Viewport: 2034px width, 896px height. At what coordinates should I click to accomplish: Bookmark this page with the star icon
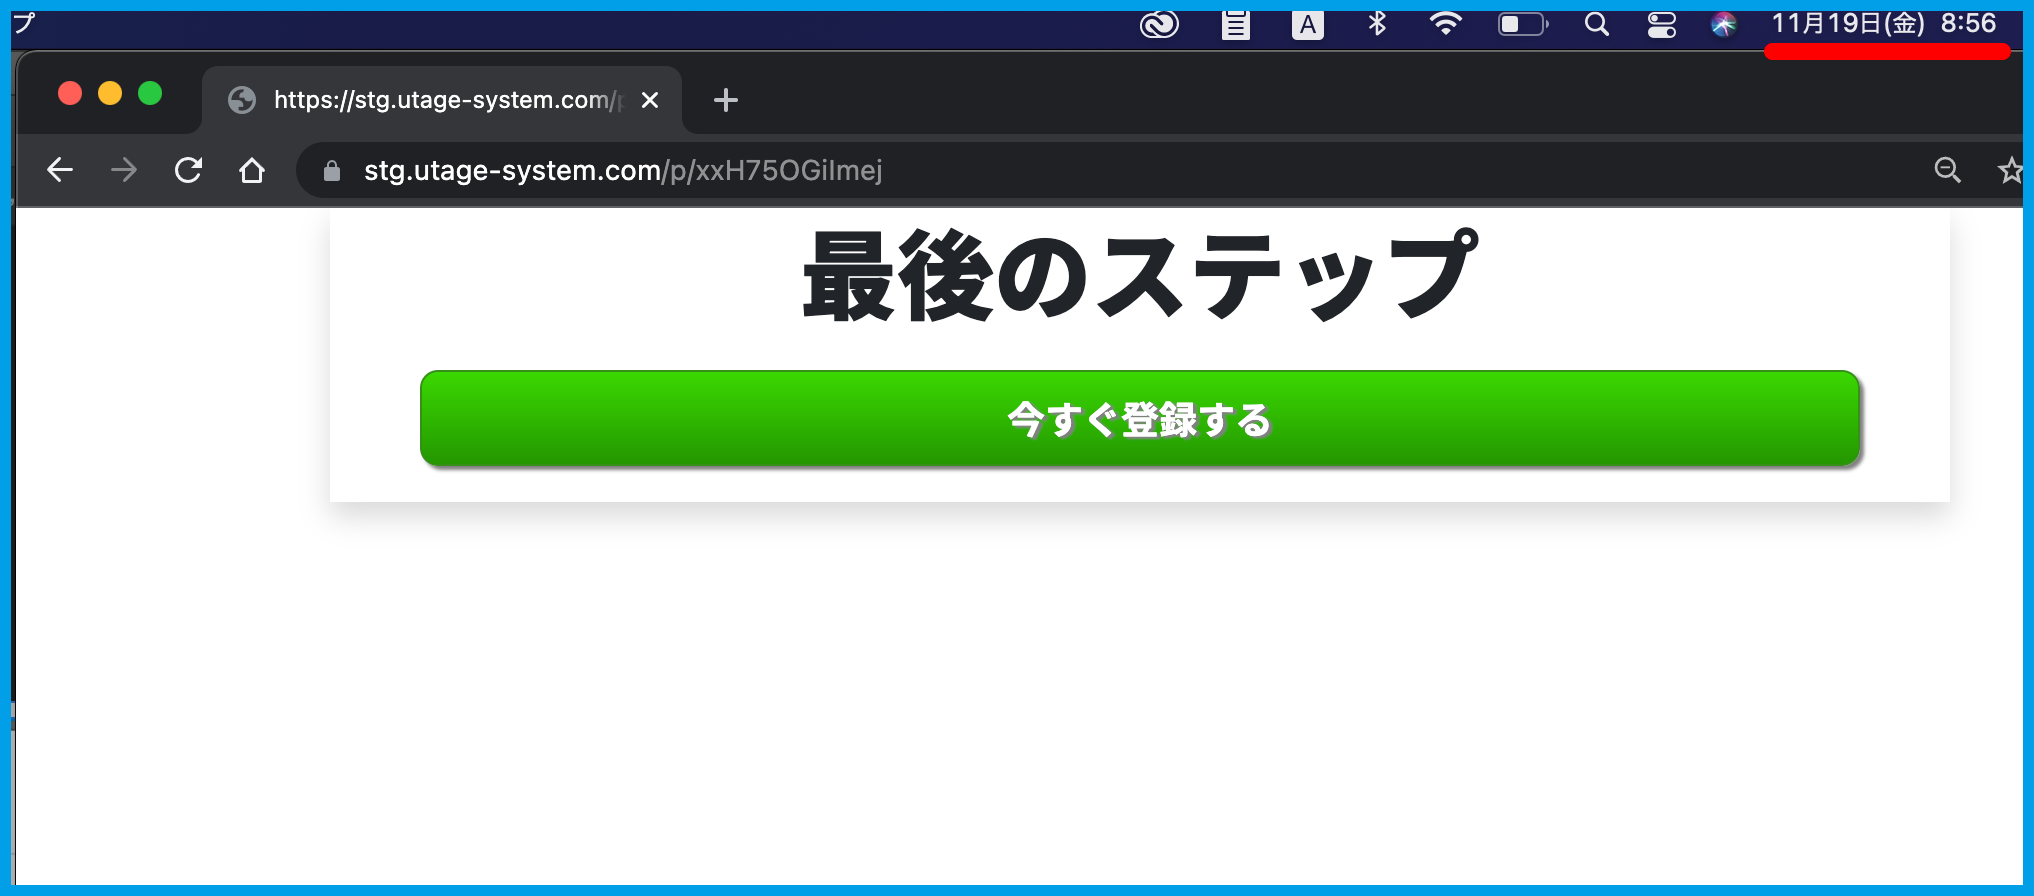tap(2010, 171)
